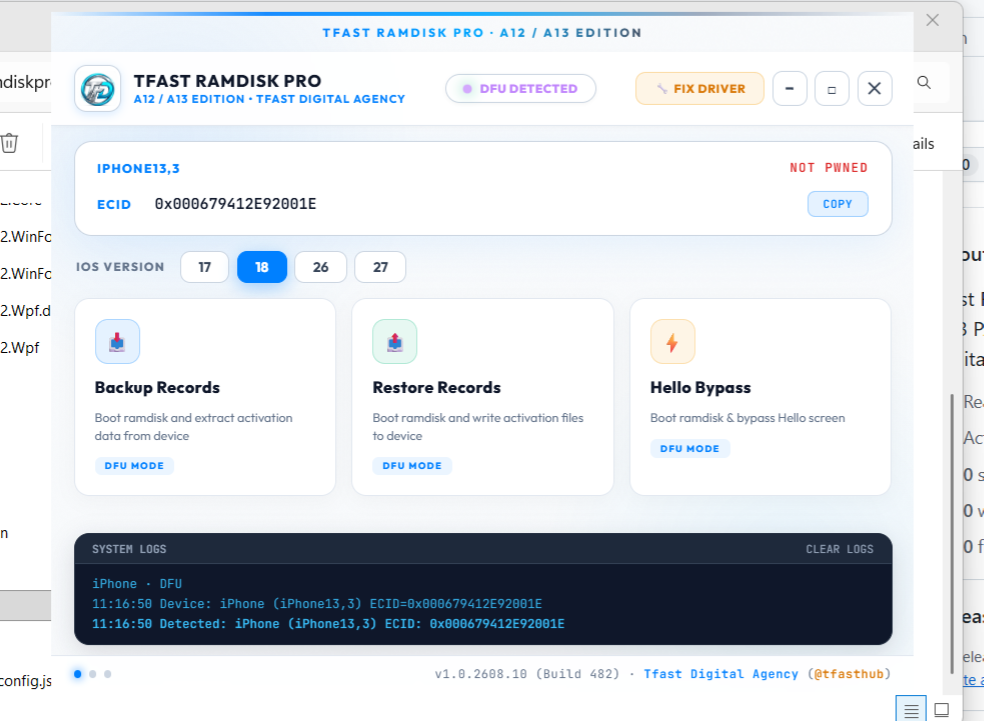
Task: Click the search icon in the background window
Action: tap(924, 82)
